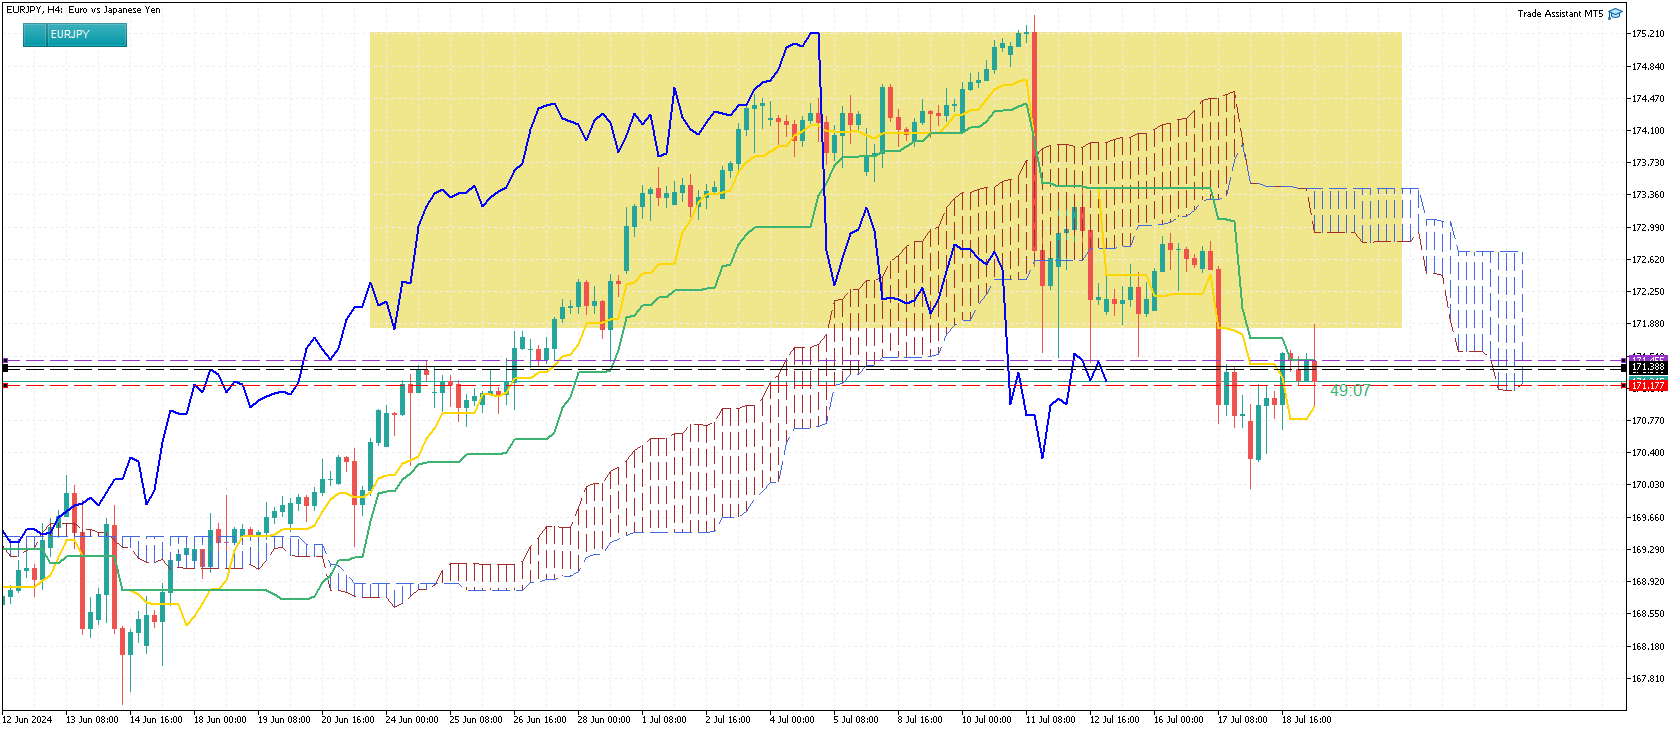Viewport: 1679px width, 731px height.
Task: Select the purple line handle at left edge
Action: (5, 360)
